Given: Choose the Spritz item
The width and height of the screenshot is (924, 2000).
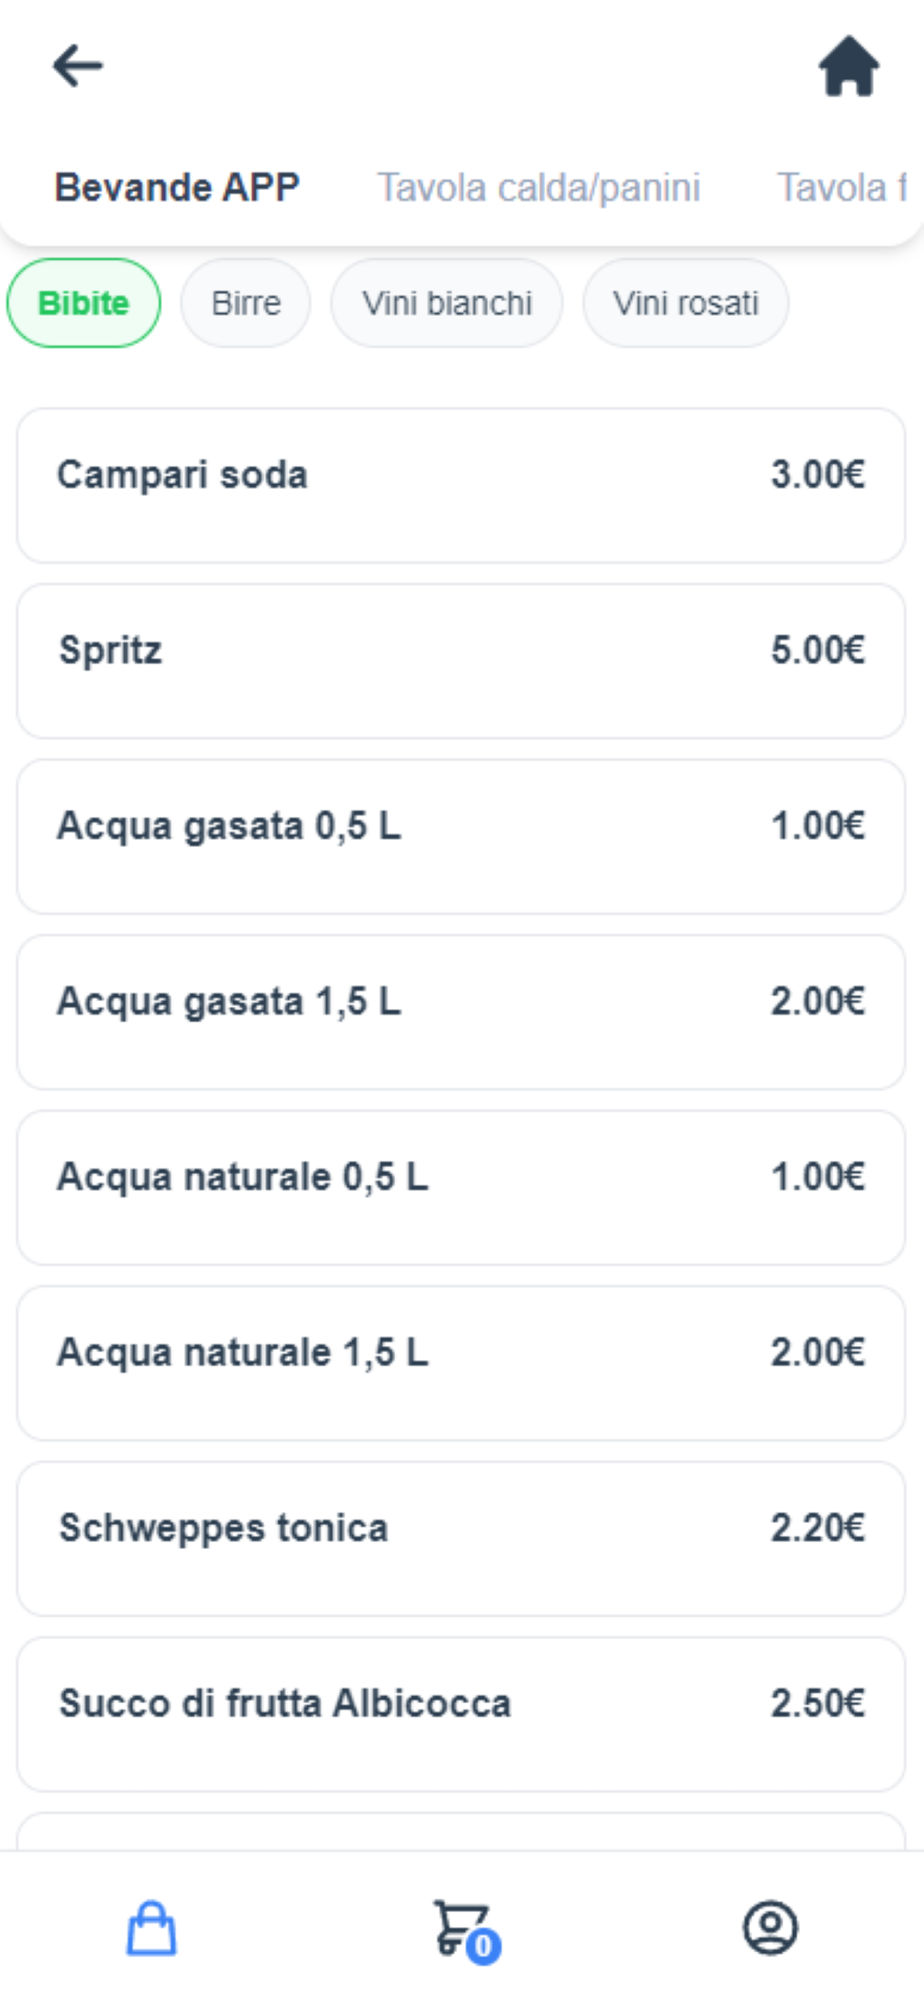Looking at the screenshot, I should [461, 661].
